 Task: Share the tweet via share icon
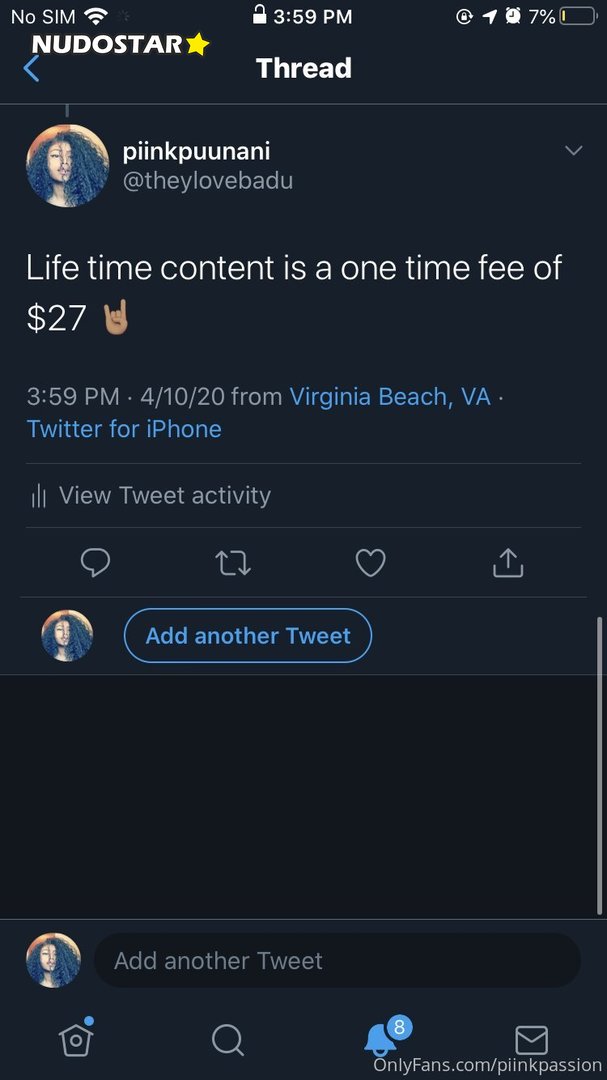click(508, 563)
